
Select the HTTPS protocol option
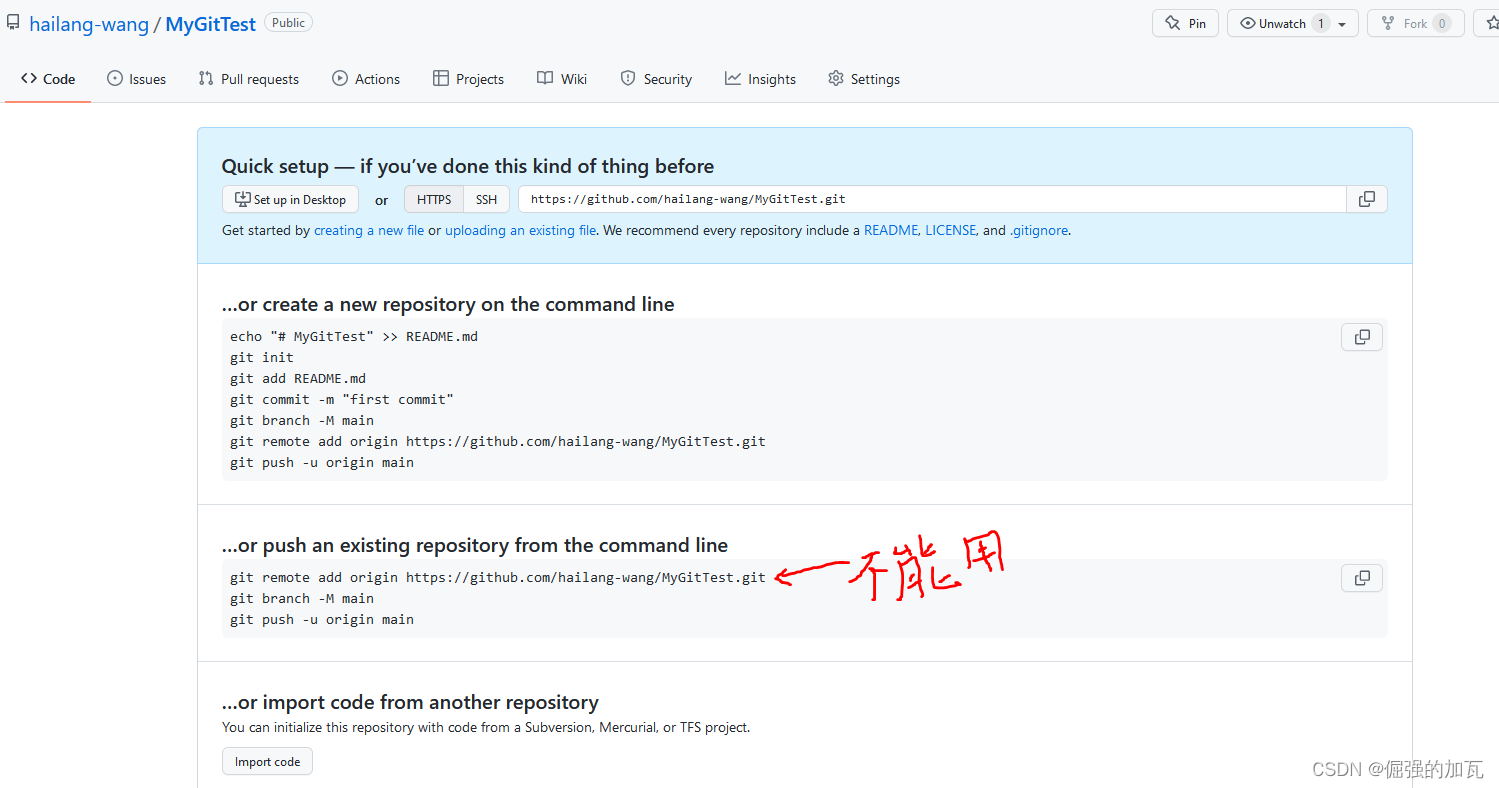(x=434, y=199)
